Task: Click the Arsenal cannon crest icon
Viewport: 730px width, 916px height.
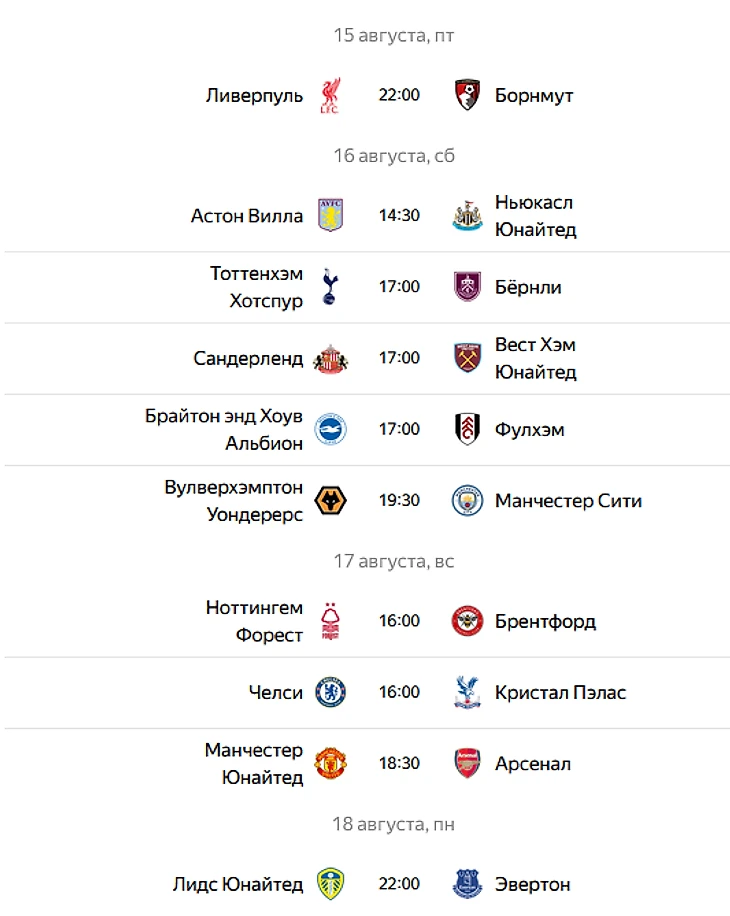Action: (x=466, y=764)
